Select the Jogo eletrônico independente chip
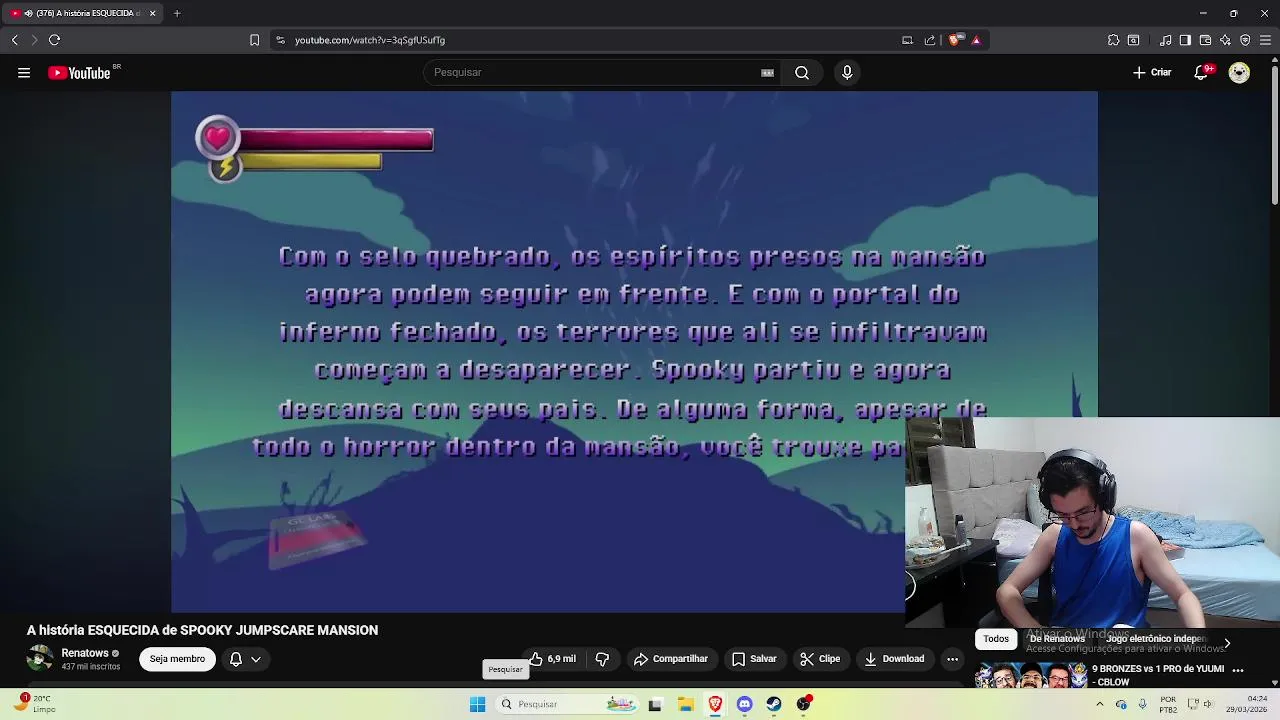This screenshot has width=1280, height=720. 1155,639
